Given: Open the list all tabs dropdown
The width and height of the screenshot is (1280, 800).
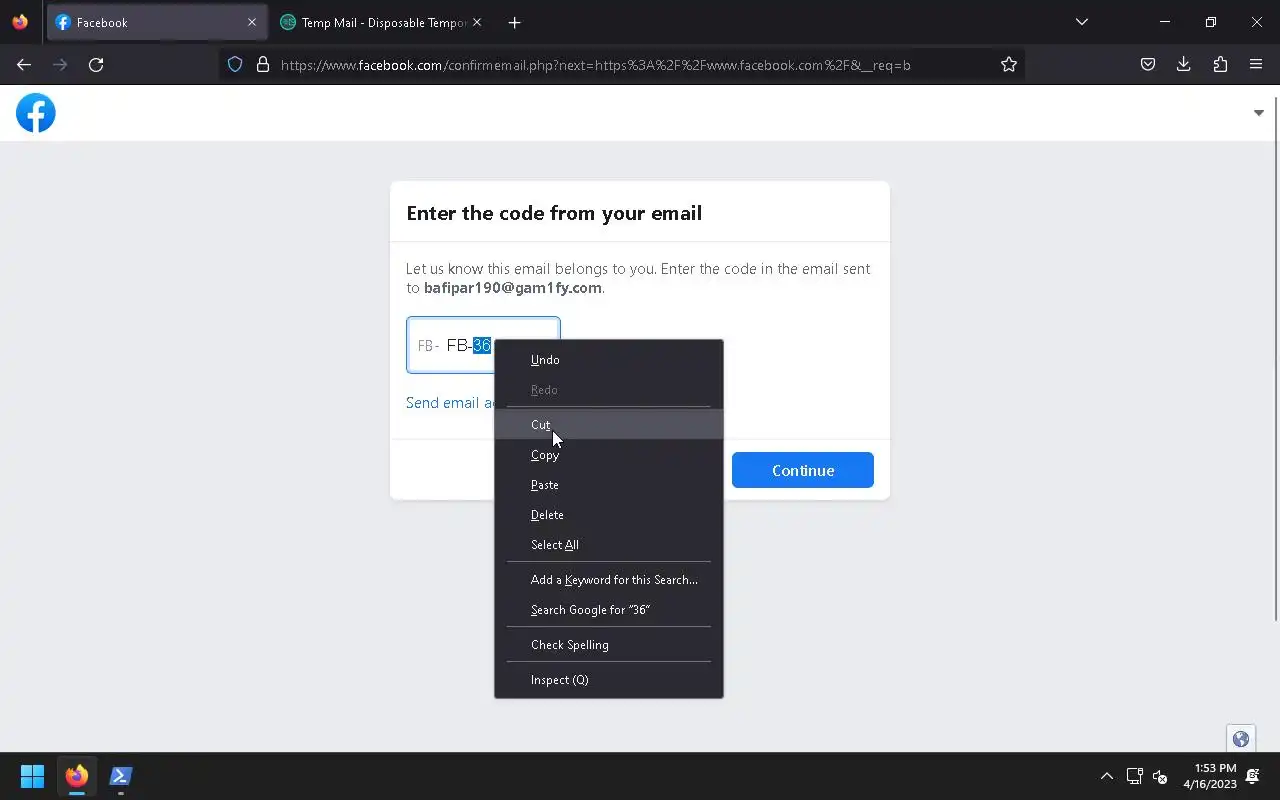Looking at the screenshot, I should tap(1081, 22).
